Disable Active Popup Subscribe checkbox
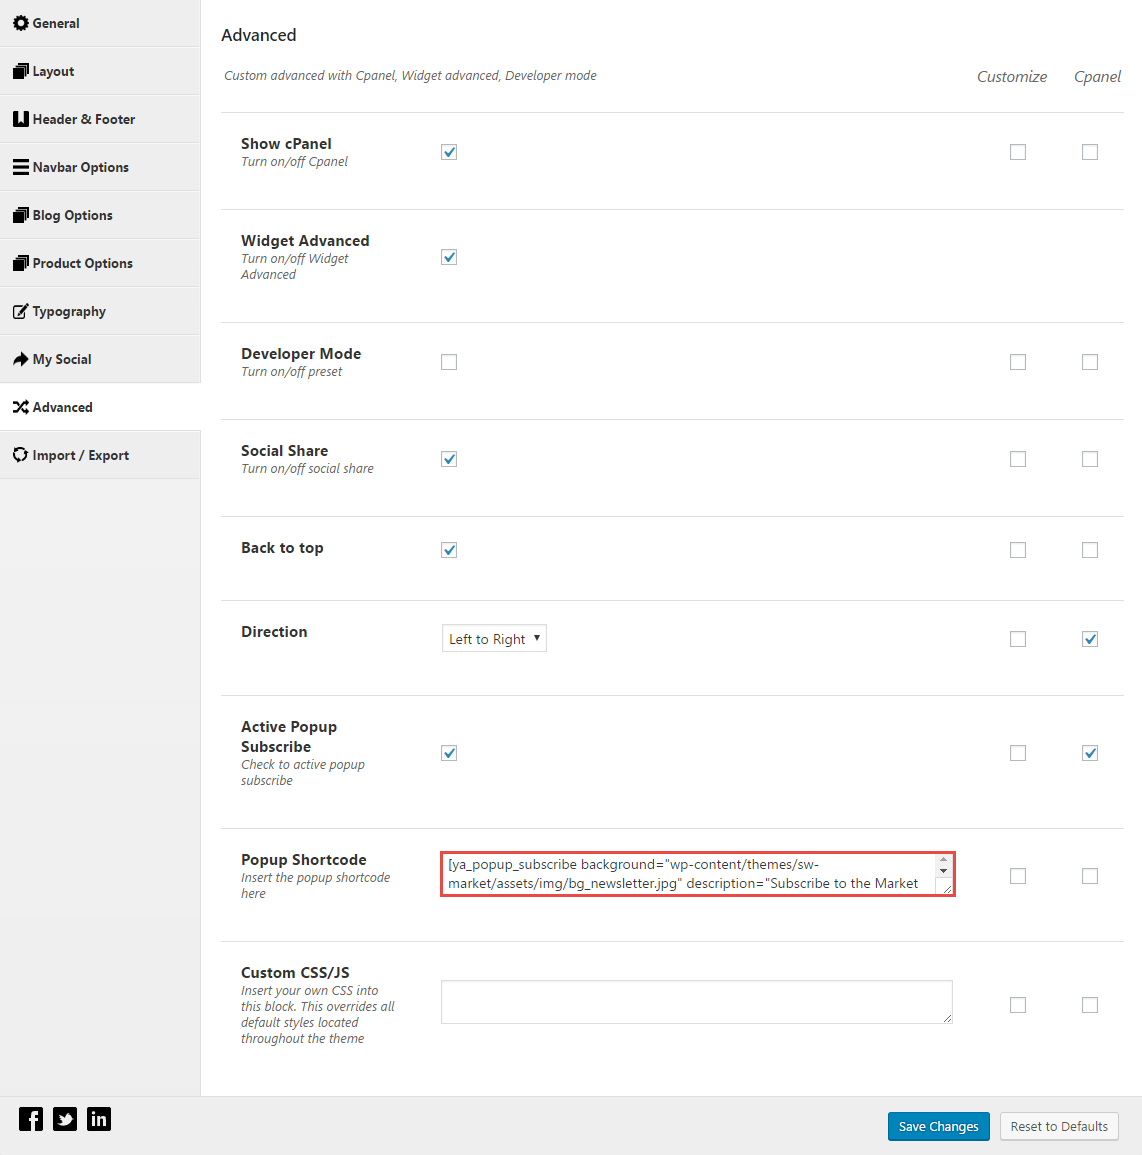The width and height of the screenshot is (1142, 1155). [x=449, y=753]
